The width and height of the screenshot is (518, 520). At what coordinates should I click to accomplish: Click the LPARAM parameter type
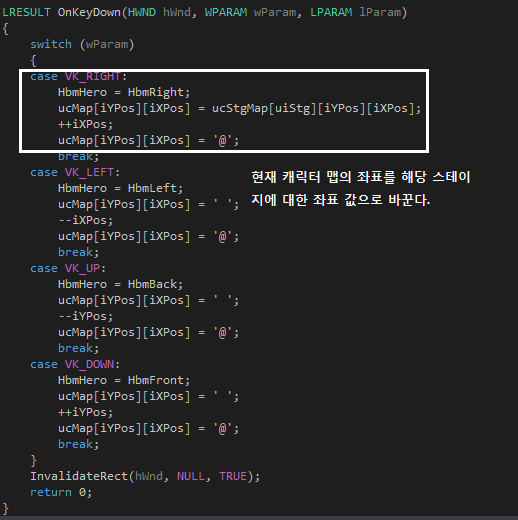(331, 13)
